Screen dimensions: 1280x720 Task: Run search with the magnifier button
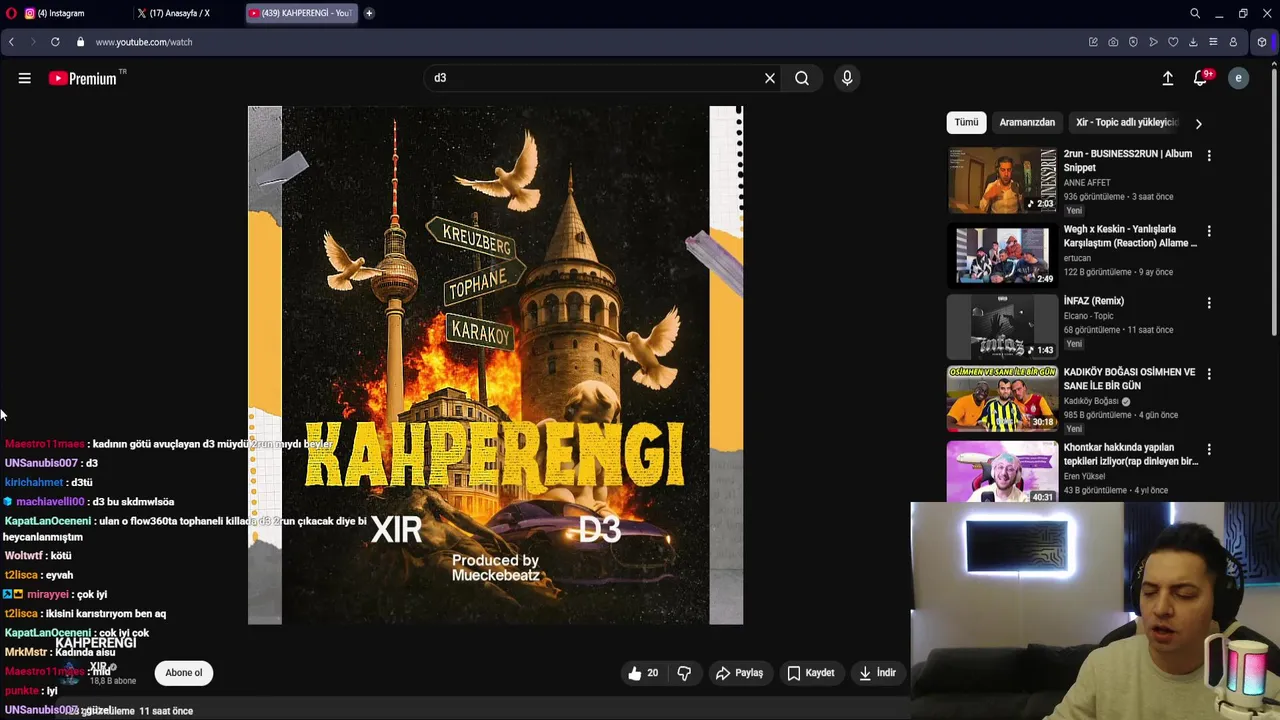[x=802, y=78]
